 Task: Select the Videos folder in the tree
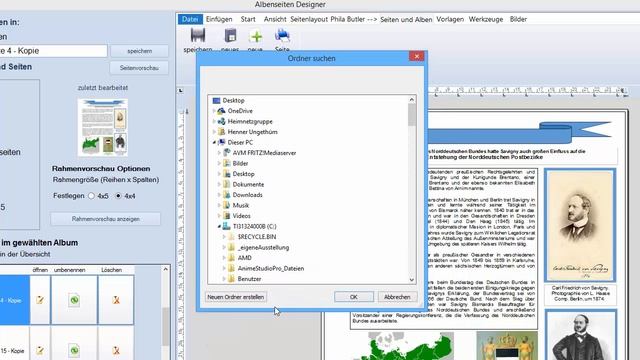tap(241, 216)
